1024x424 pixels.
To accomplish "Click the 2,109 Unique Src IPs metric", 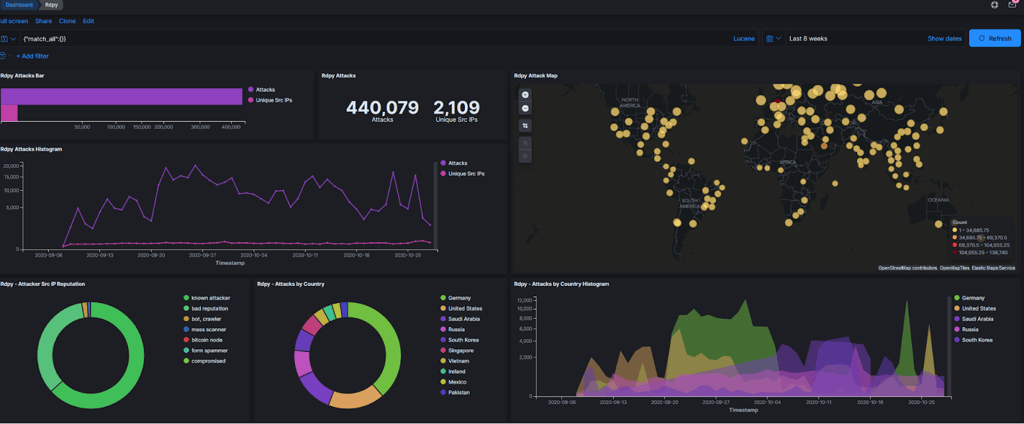I will [456, 110].
